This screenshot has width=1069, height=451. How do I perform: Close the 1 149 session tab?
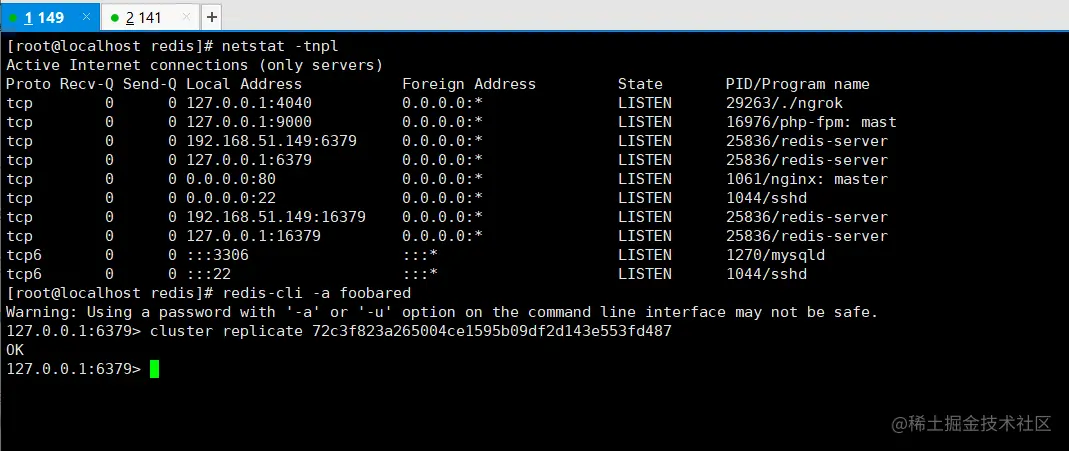87,16
